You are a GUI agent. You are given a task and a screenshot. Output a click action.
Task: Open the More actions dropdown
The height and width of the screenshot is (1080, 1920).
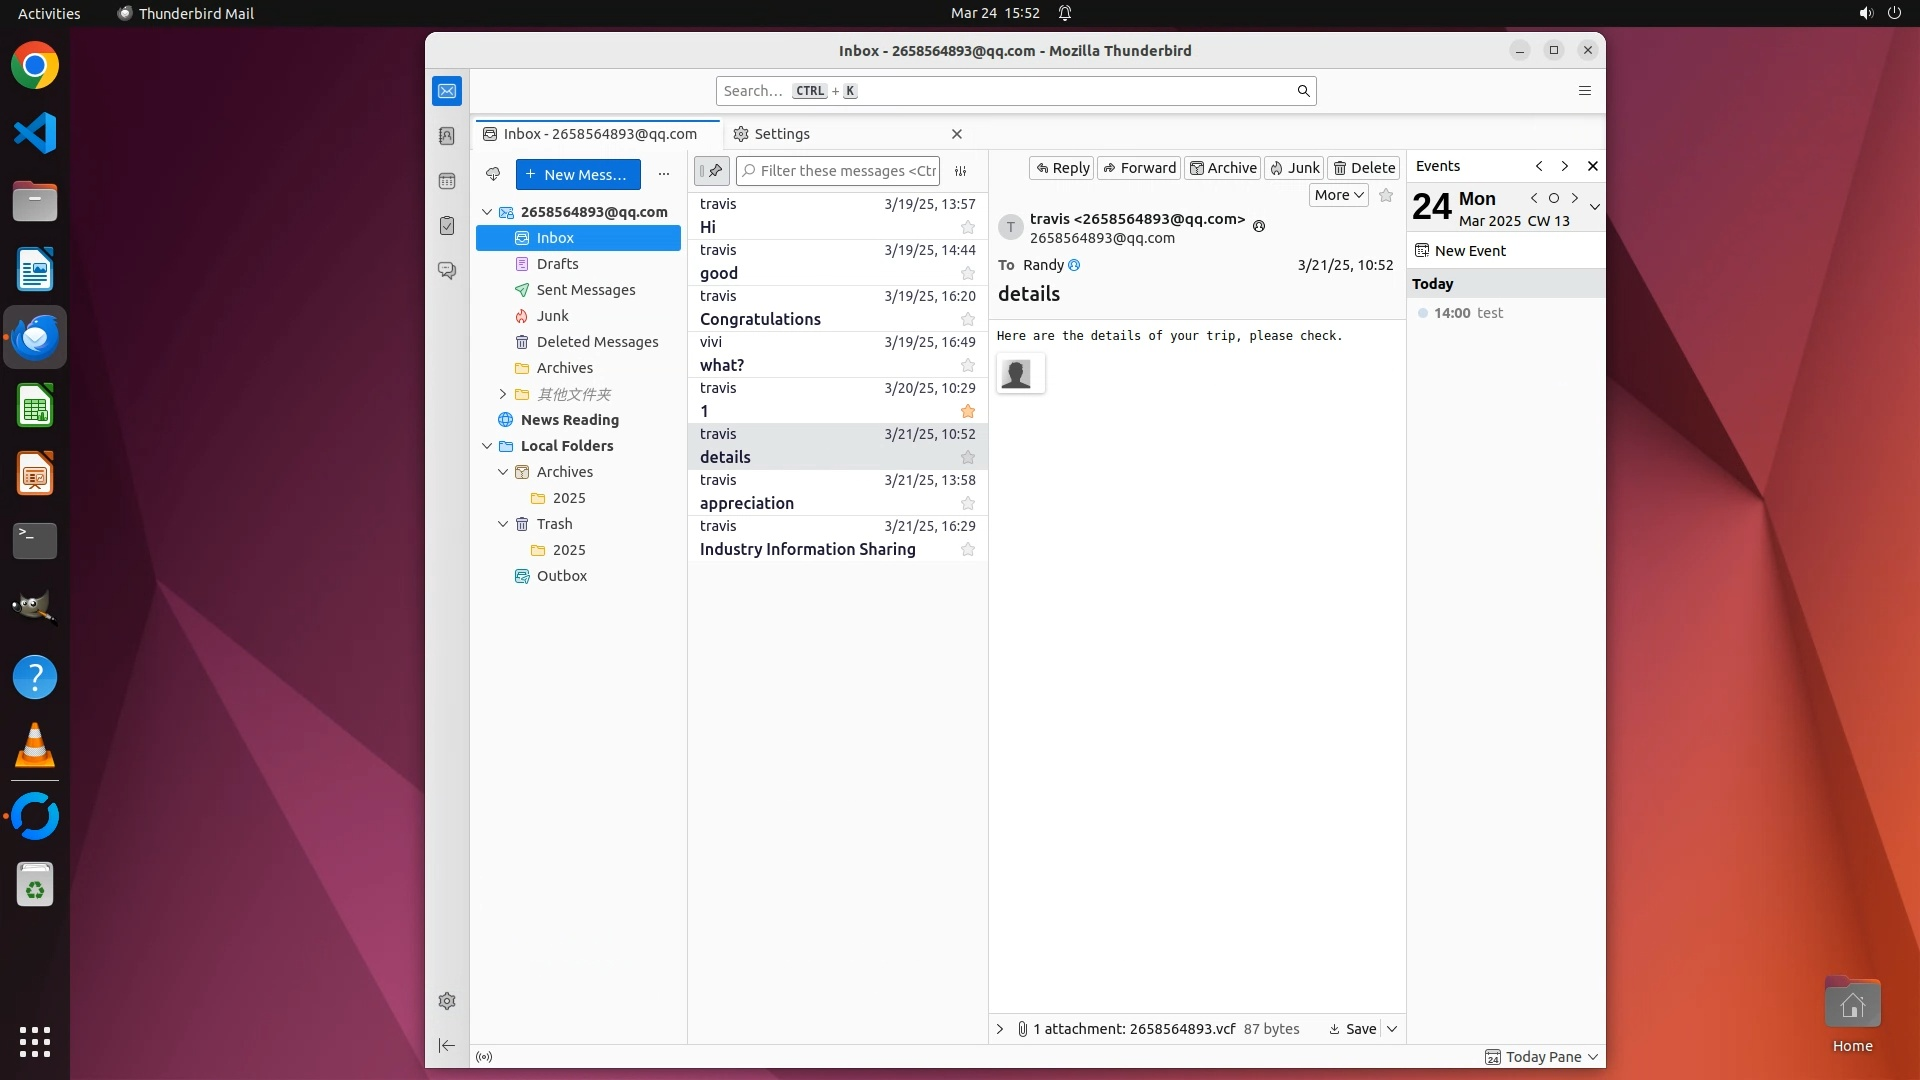tap(1338, 195)
